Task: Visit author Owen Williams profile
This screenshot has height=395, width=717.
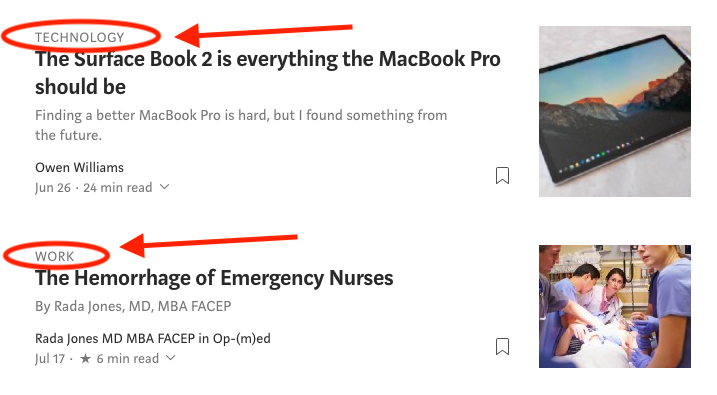Action: point(80,167)
